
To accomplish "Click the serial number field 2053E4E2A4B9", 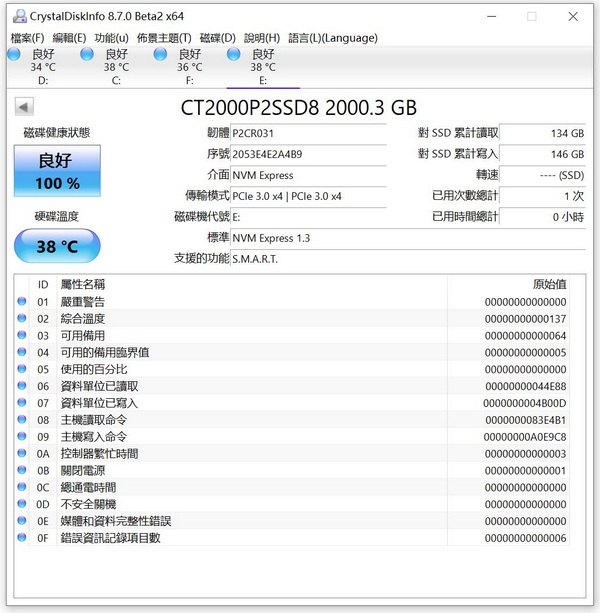I will (x=308, y=154).
